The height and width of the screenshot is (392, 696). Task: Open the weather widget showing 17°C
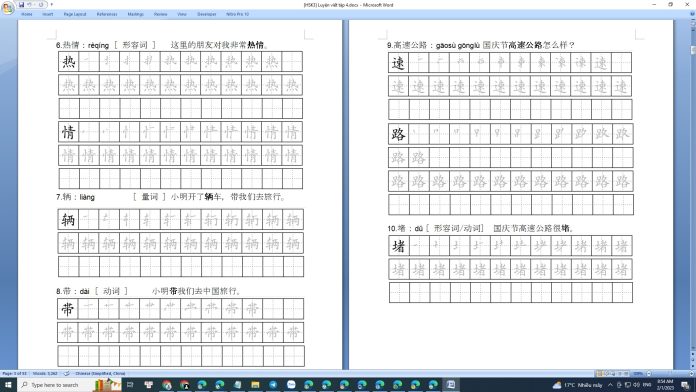[577, 385]
